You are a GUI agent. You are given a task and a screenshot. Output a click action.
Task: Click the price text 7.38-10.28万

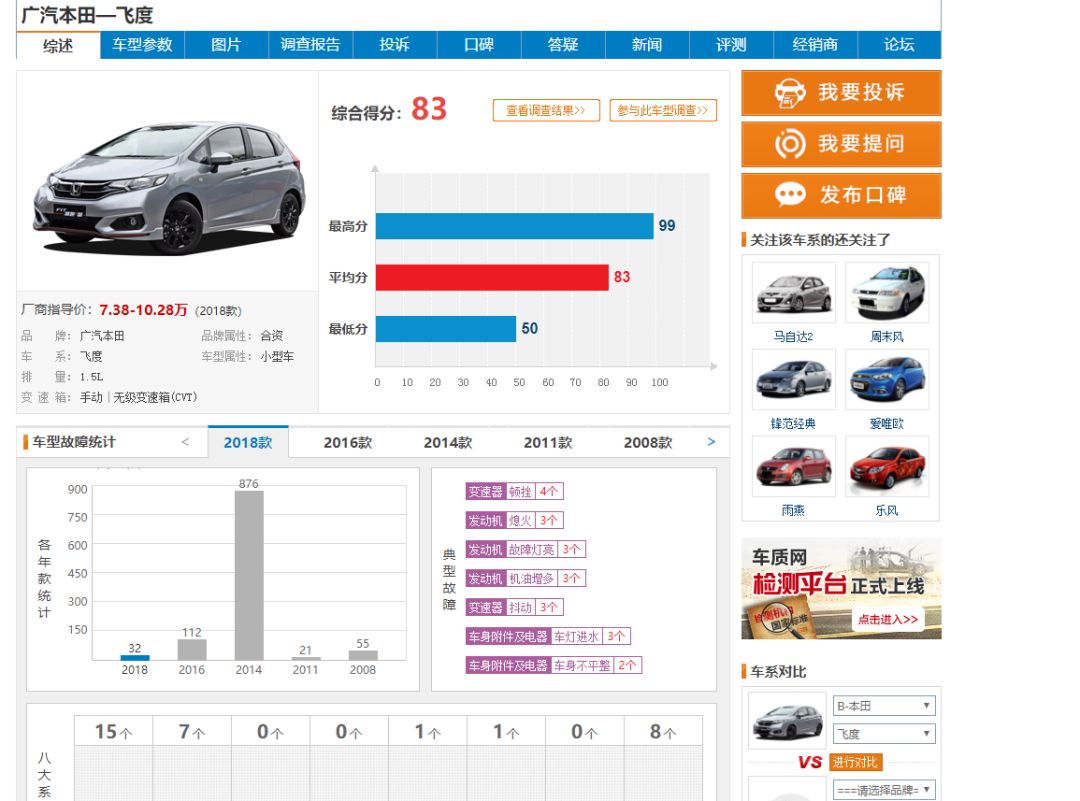(x=143, y=310)
